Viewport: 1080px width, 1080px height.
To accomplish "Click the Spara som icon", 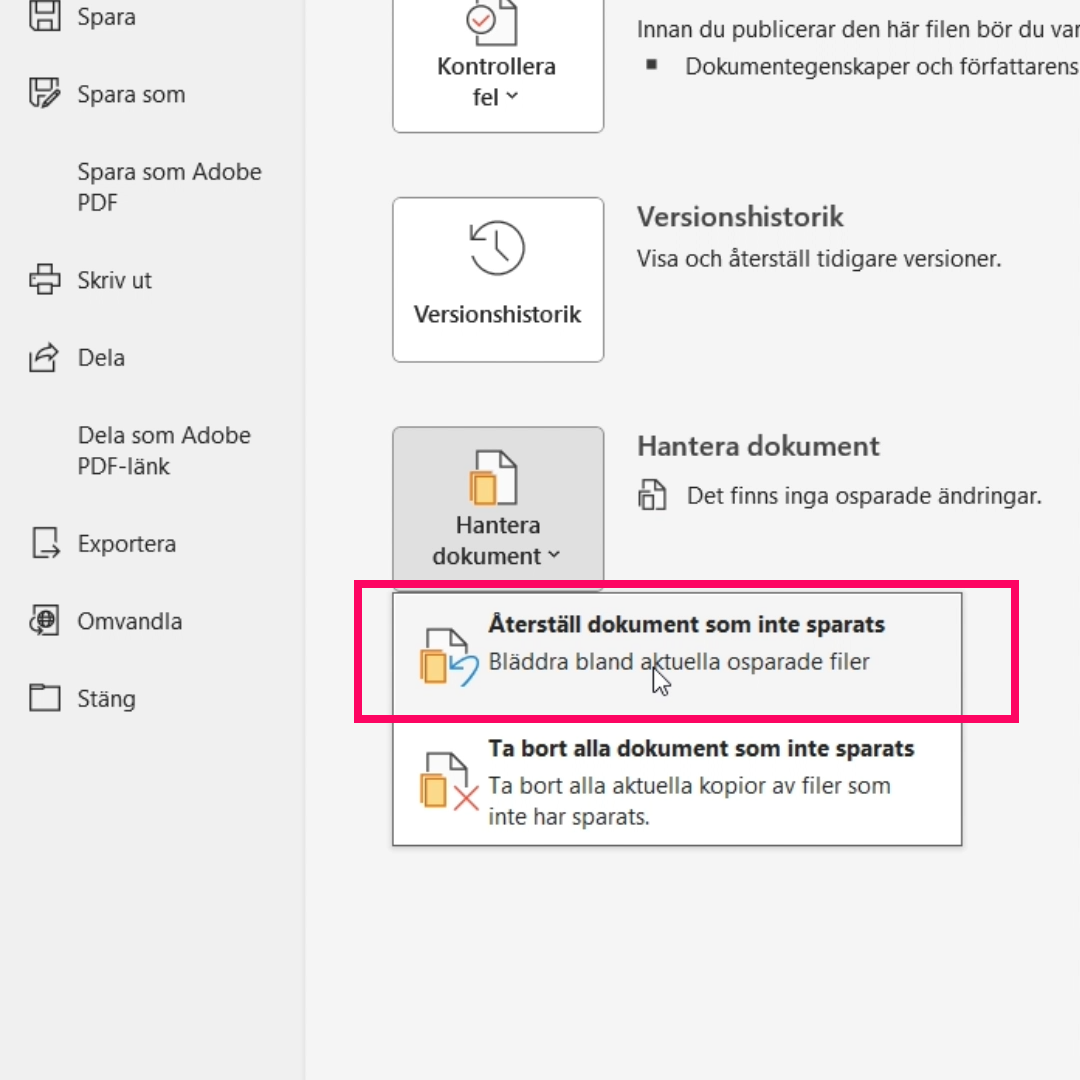I will 45,94.
